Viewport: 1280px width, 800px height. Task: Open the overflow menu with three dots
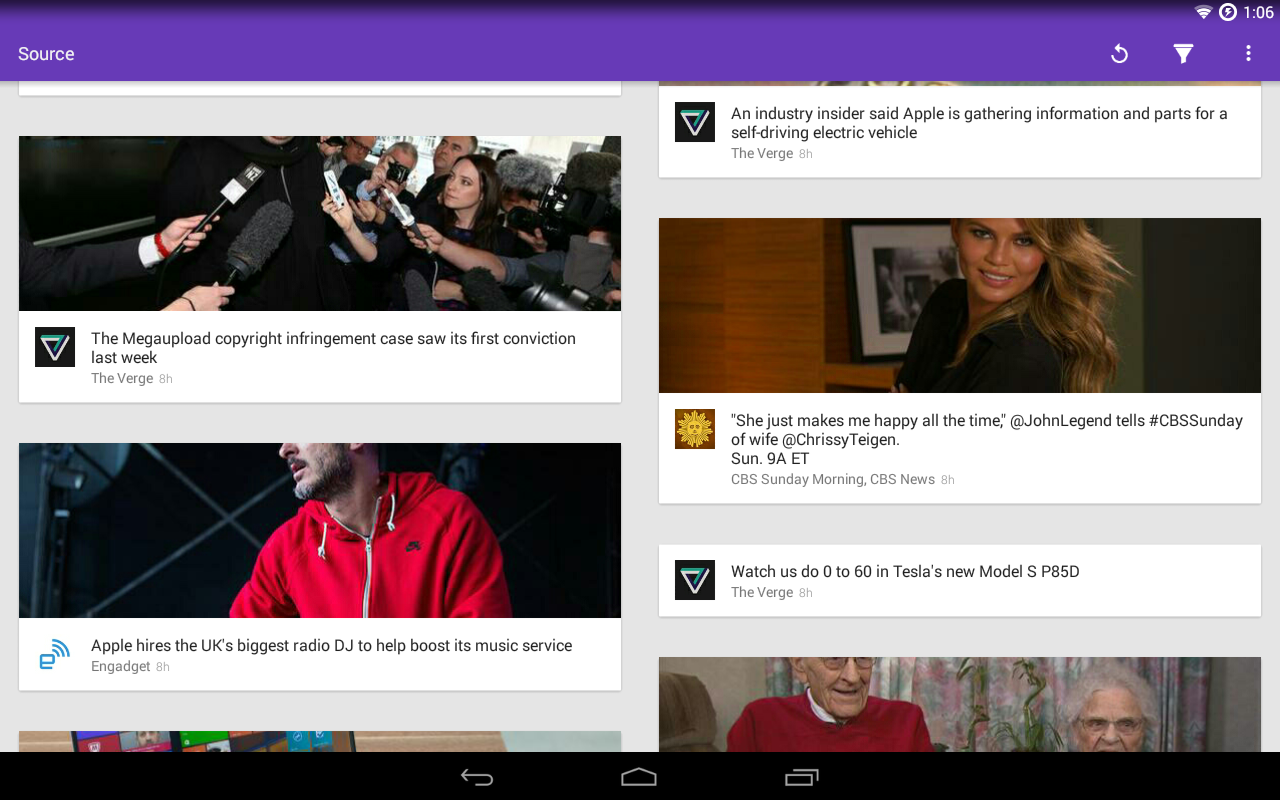(x=1247, y=52)
